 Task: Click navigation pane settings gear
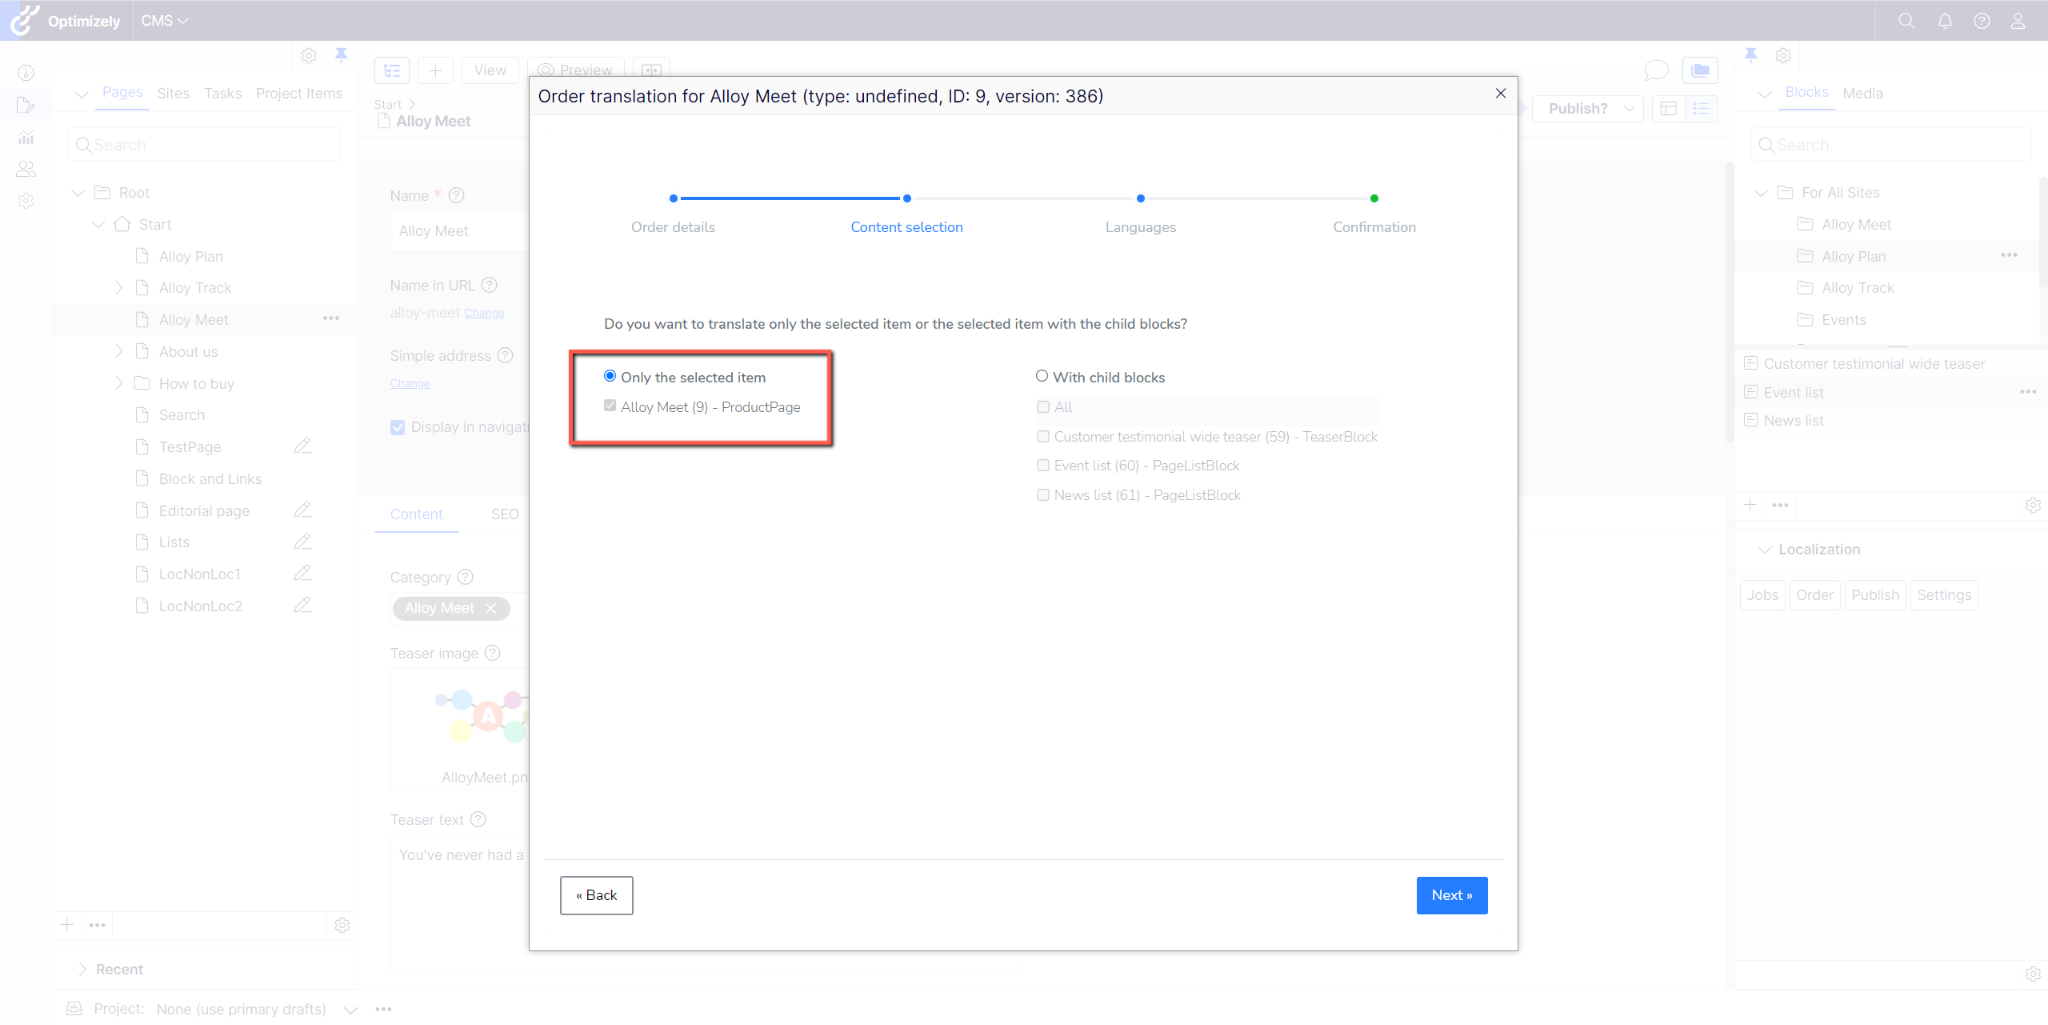click(309, 56)
